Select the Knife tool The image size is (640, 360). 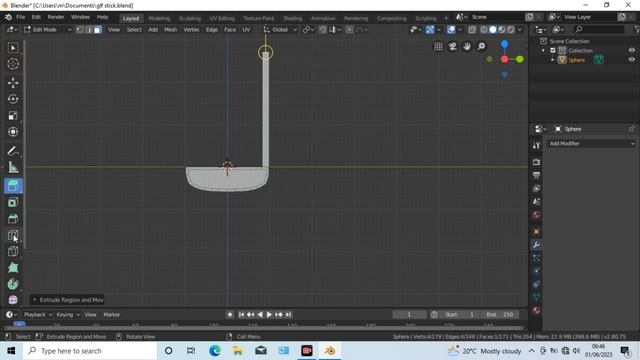point(13,251)
